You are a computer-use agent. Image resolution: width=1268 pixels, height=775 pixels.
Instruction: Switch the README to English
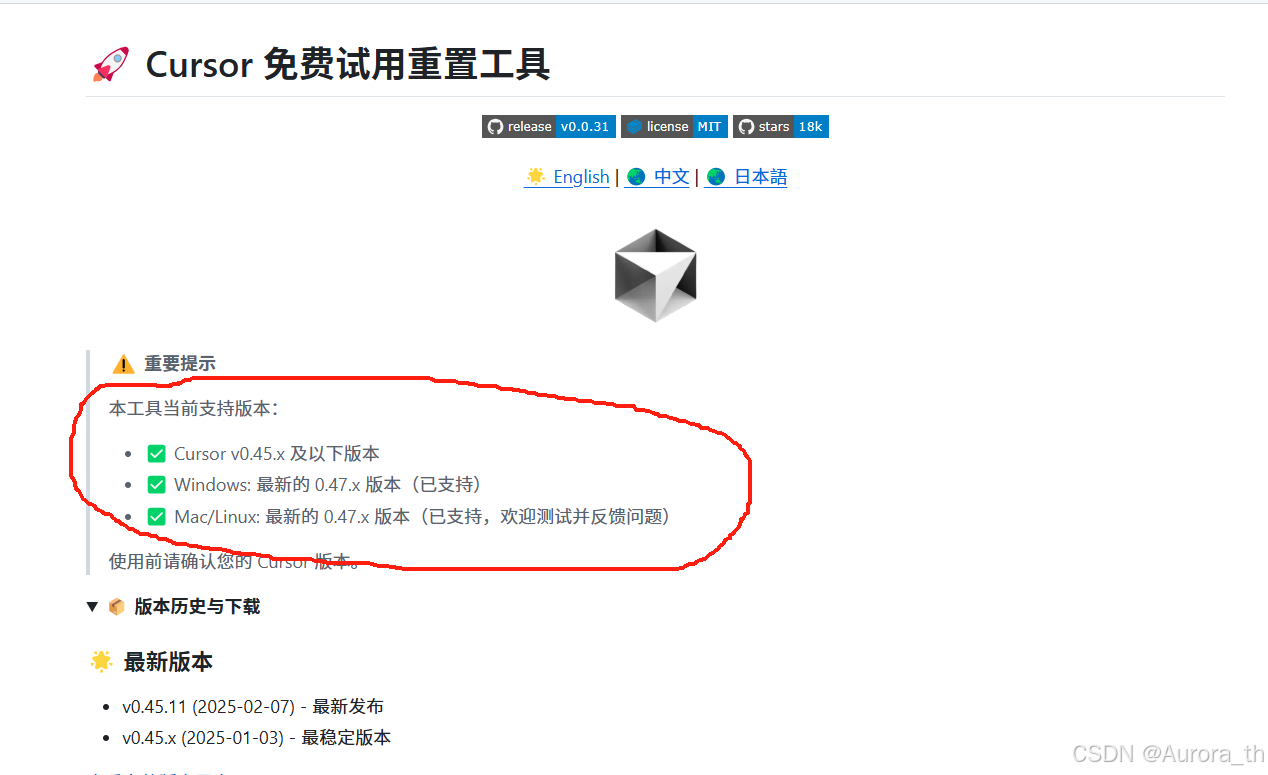(567, 177)
